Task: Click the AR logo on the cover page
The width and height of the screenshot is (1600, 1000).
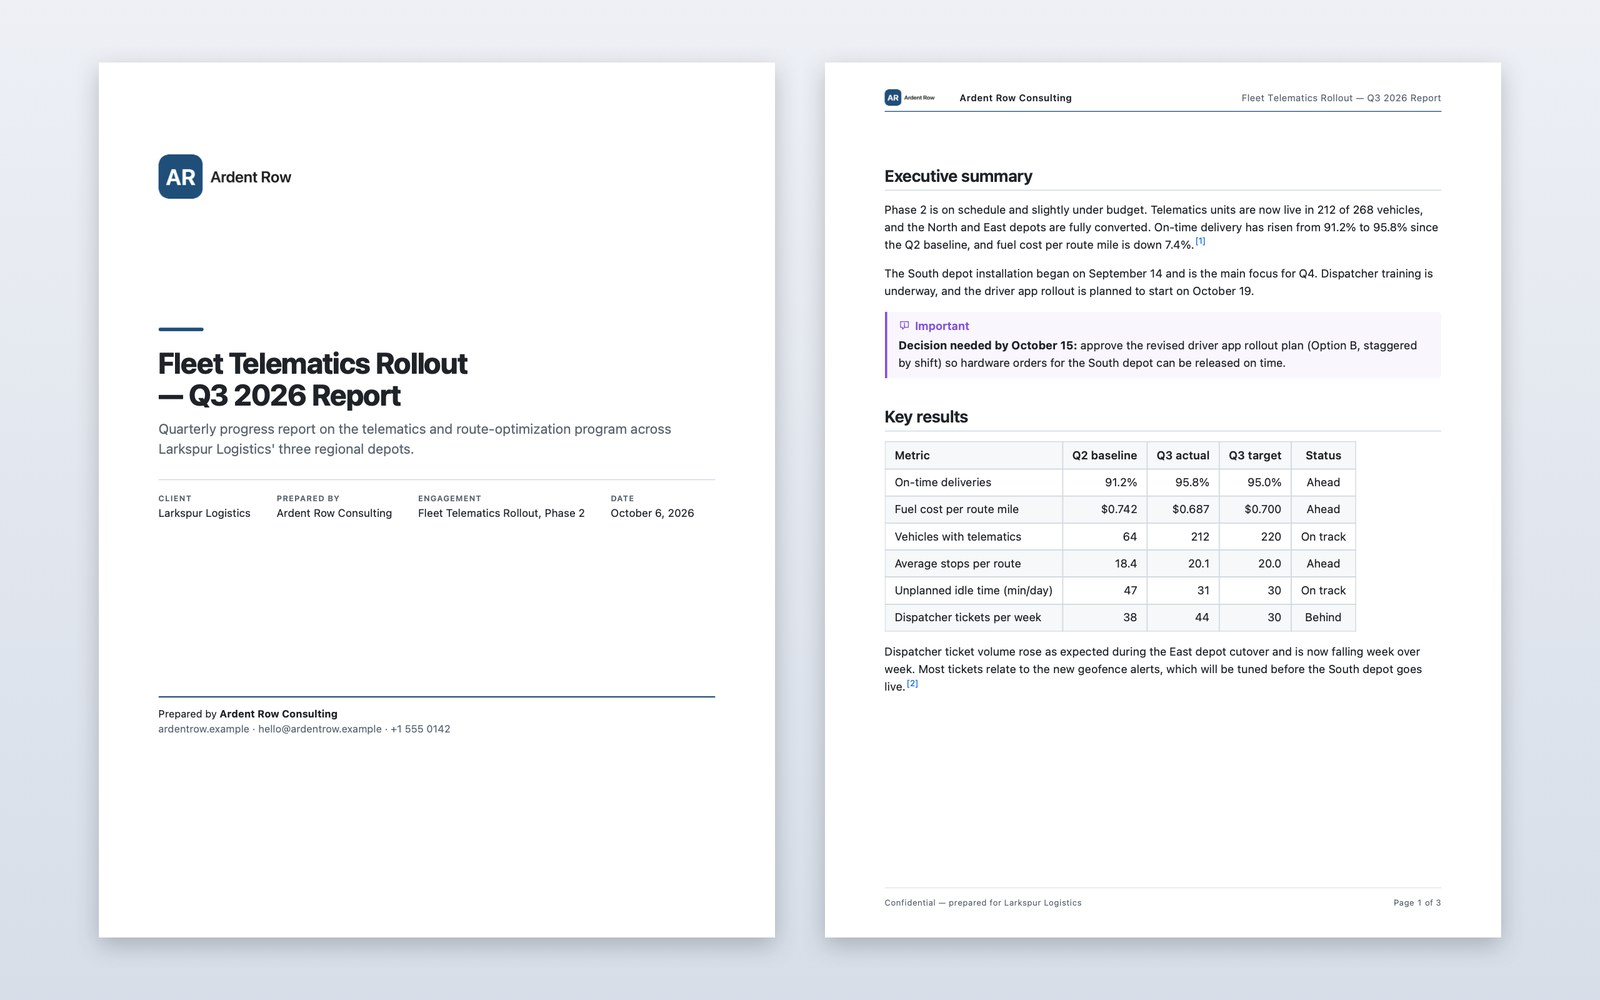Action: 180,177
